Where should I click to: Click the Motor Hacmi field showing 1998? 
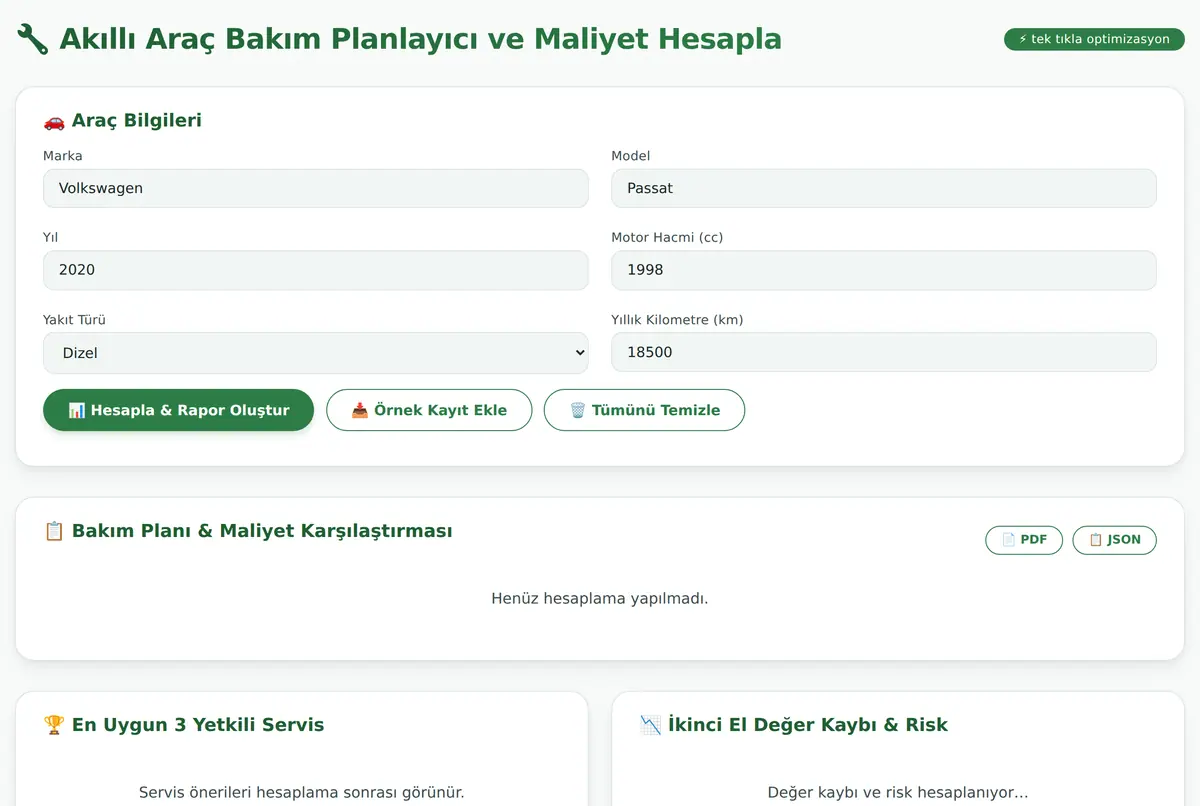[884, 270]
